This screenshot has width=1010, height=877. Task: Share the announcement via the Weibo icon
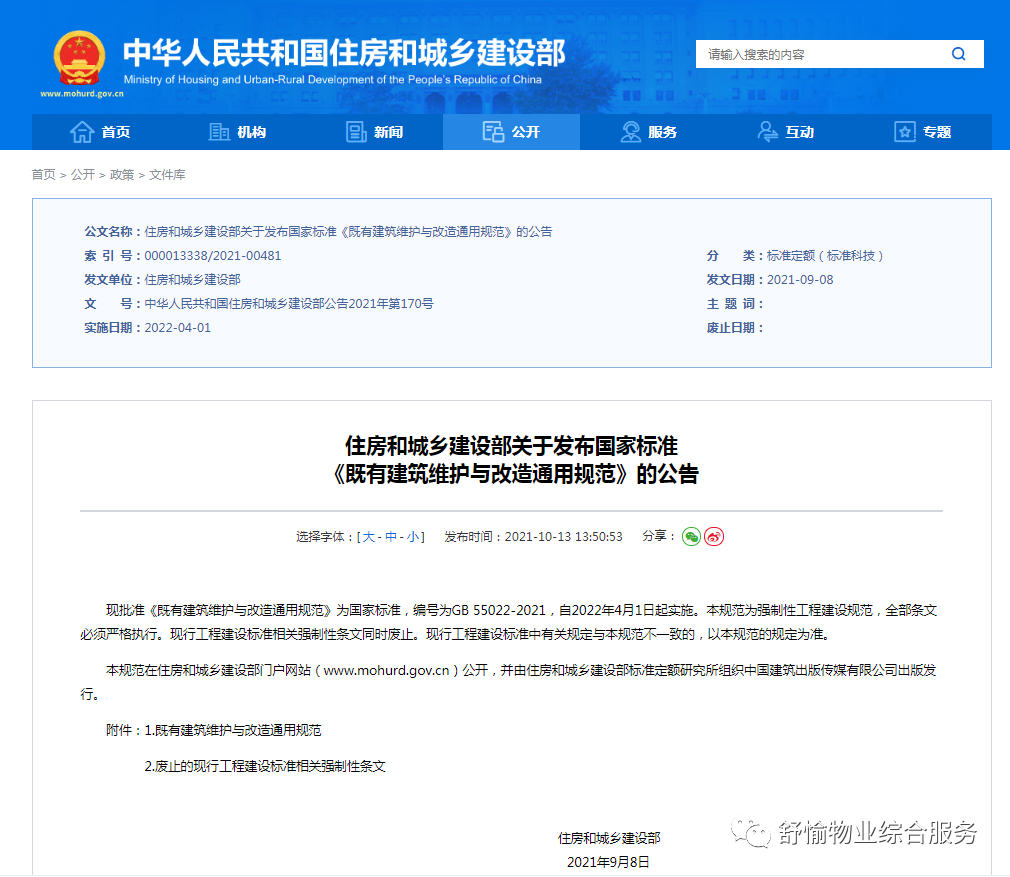click(713, 537)
